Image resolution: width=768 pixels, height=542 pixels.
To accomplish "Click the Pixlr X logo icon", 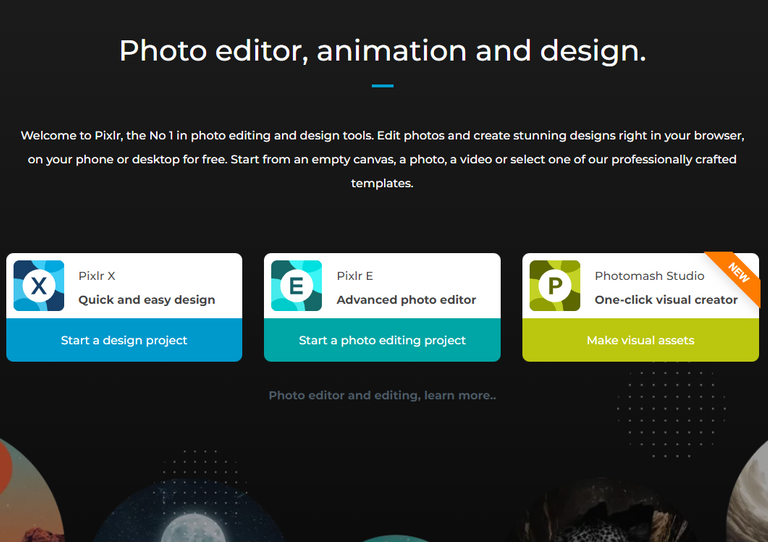I will pyautogui.click(x=39, y=285).
